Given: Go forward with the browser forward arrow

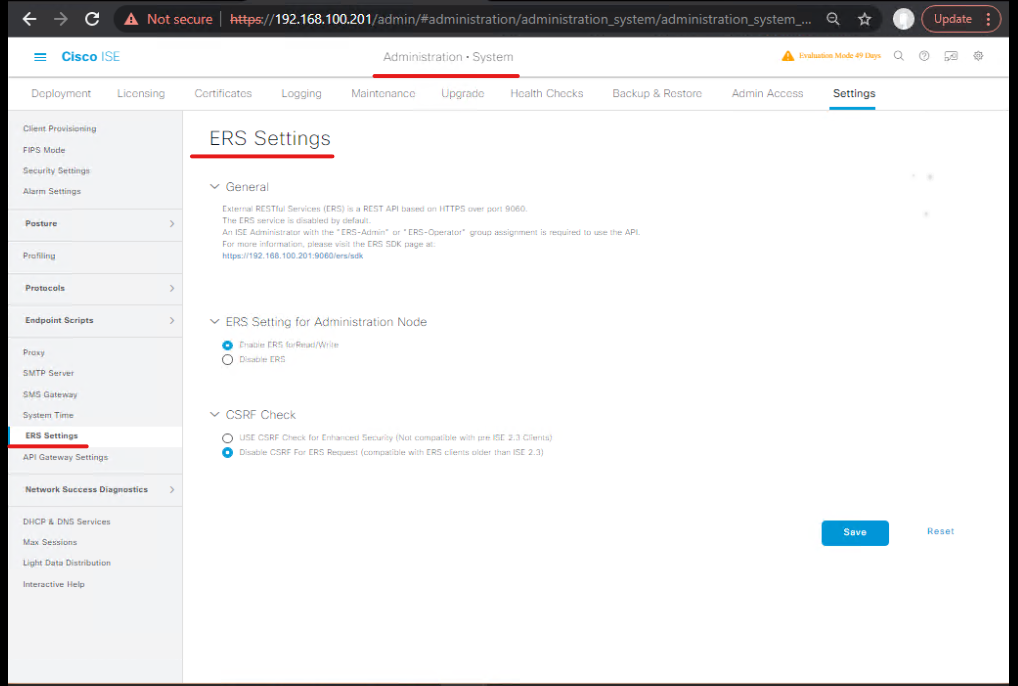Looking at the screenshot, I should click(60, 19).
